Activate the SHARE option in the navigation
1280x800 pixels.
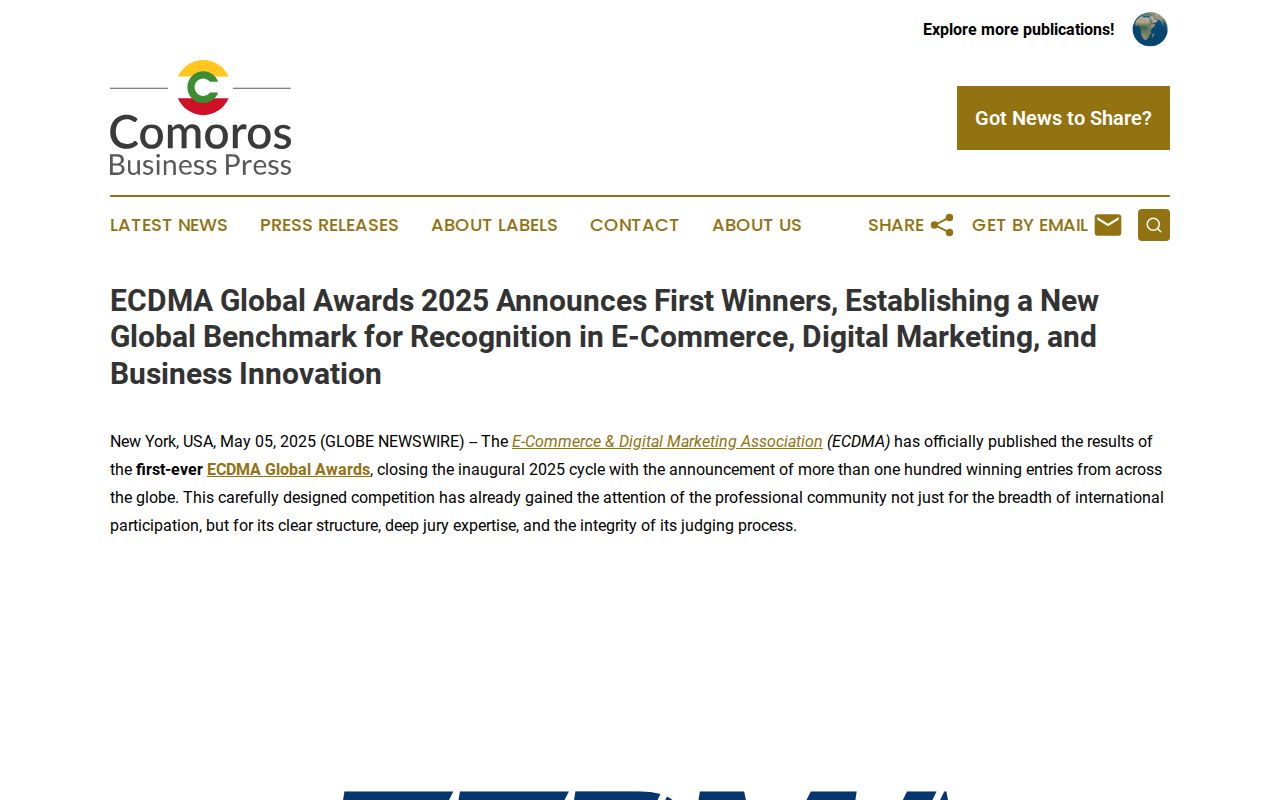point(897,225)
